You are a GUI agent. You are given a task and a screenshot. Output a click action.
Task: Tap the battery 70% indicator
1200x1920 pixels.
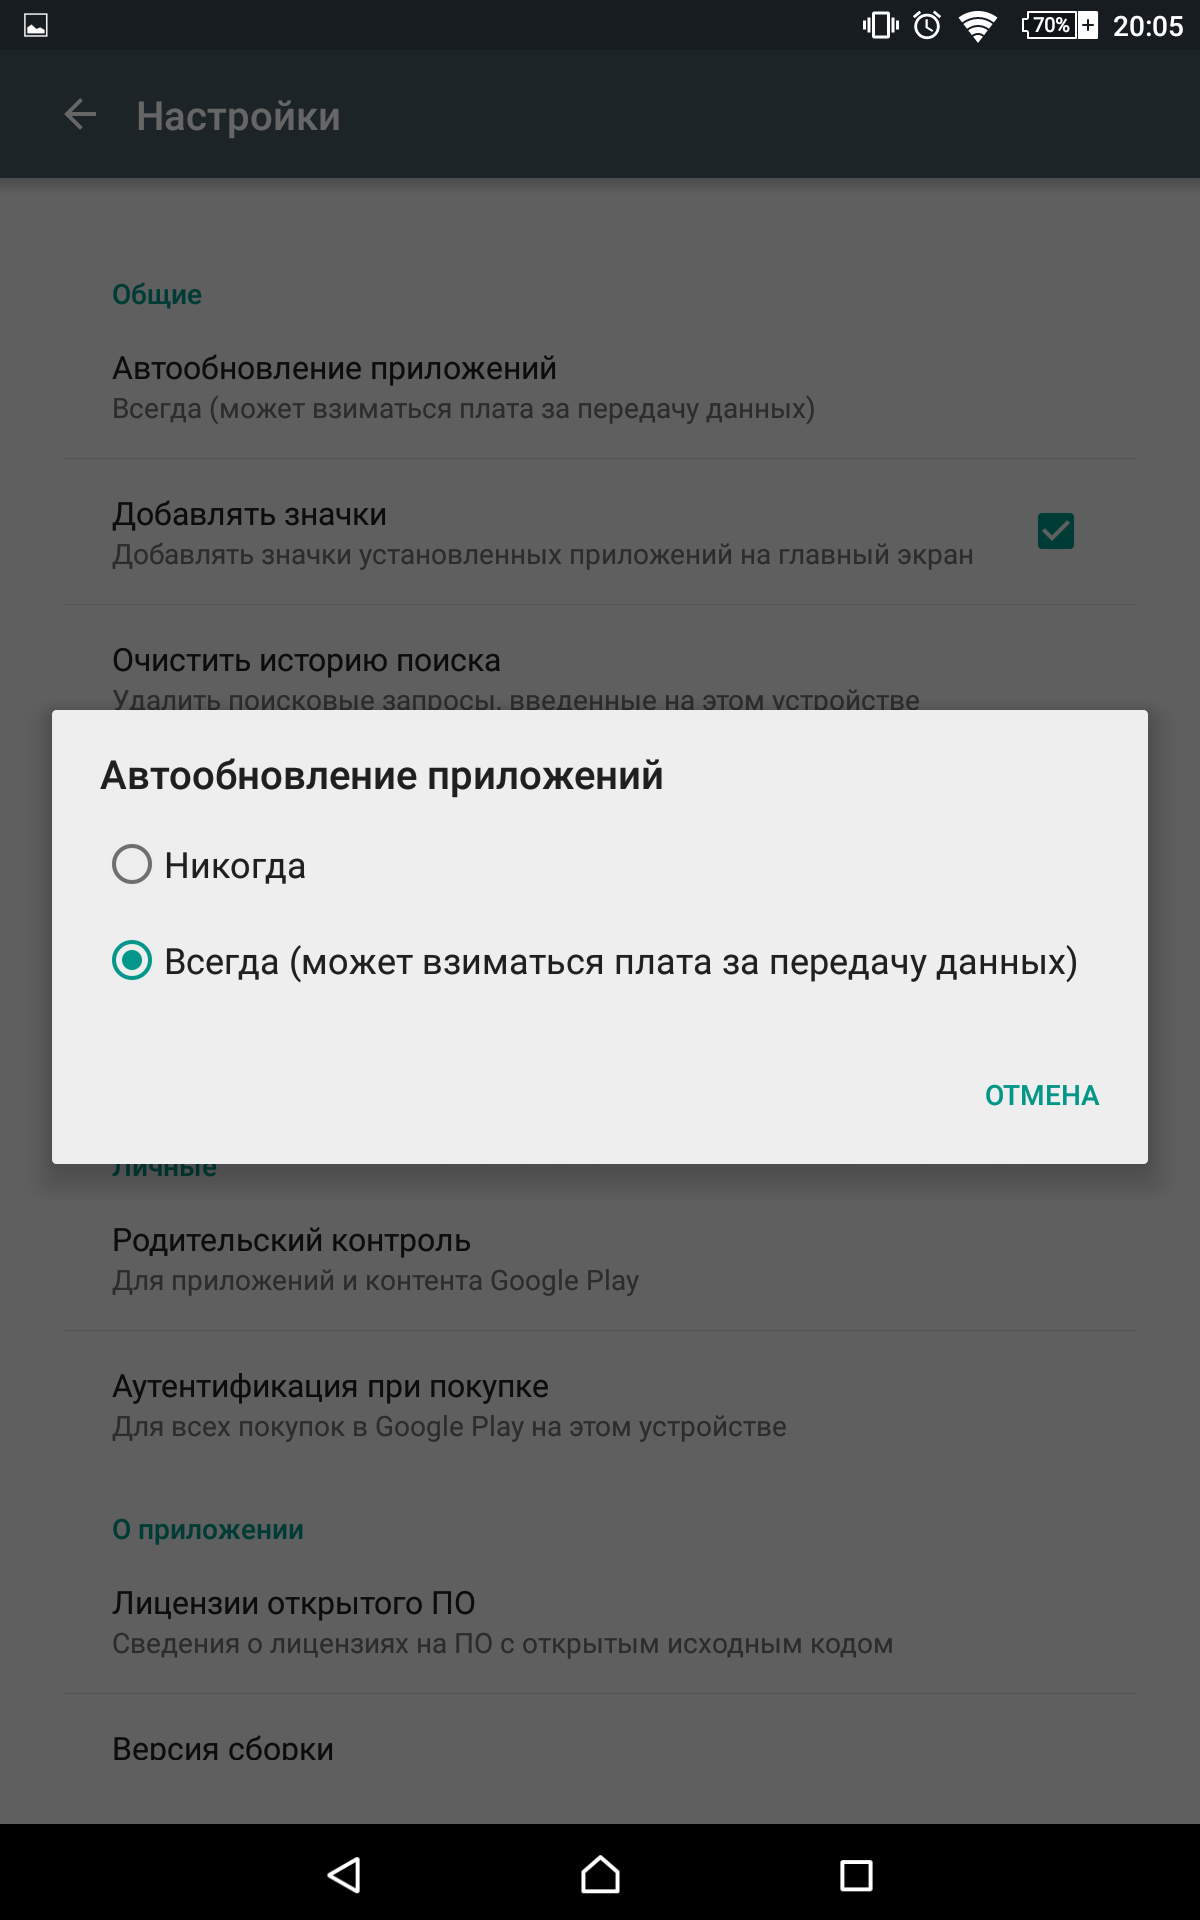(1059, 25)
